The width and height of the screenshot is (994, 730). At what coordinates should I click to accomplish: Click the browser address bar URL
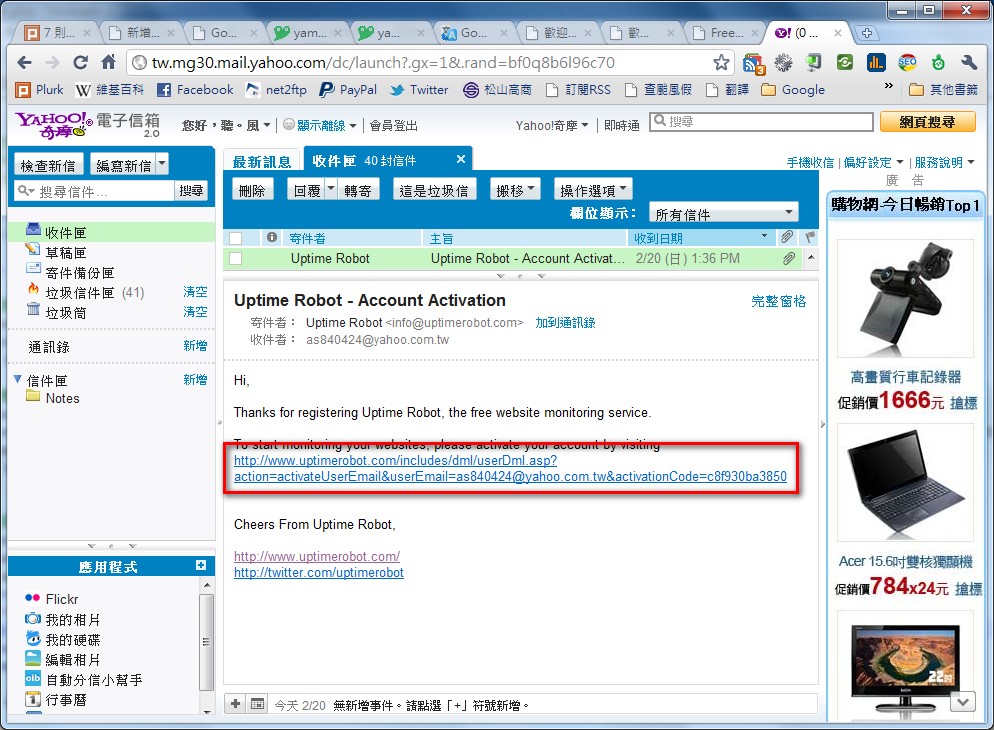click(x=383, y=62)
